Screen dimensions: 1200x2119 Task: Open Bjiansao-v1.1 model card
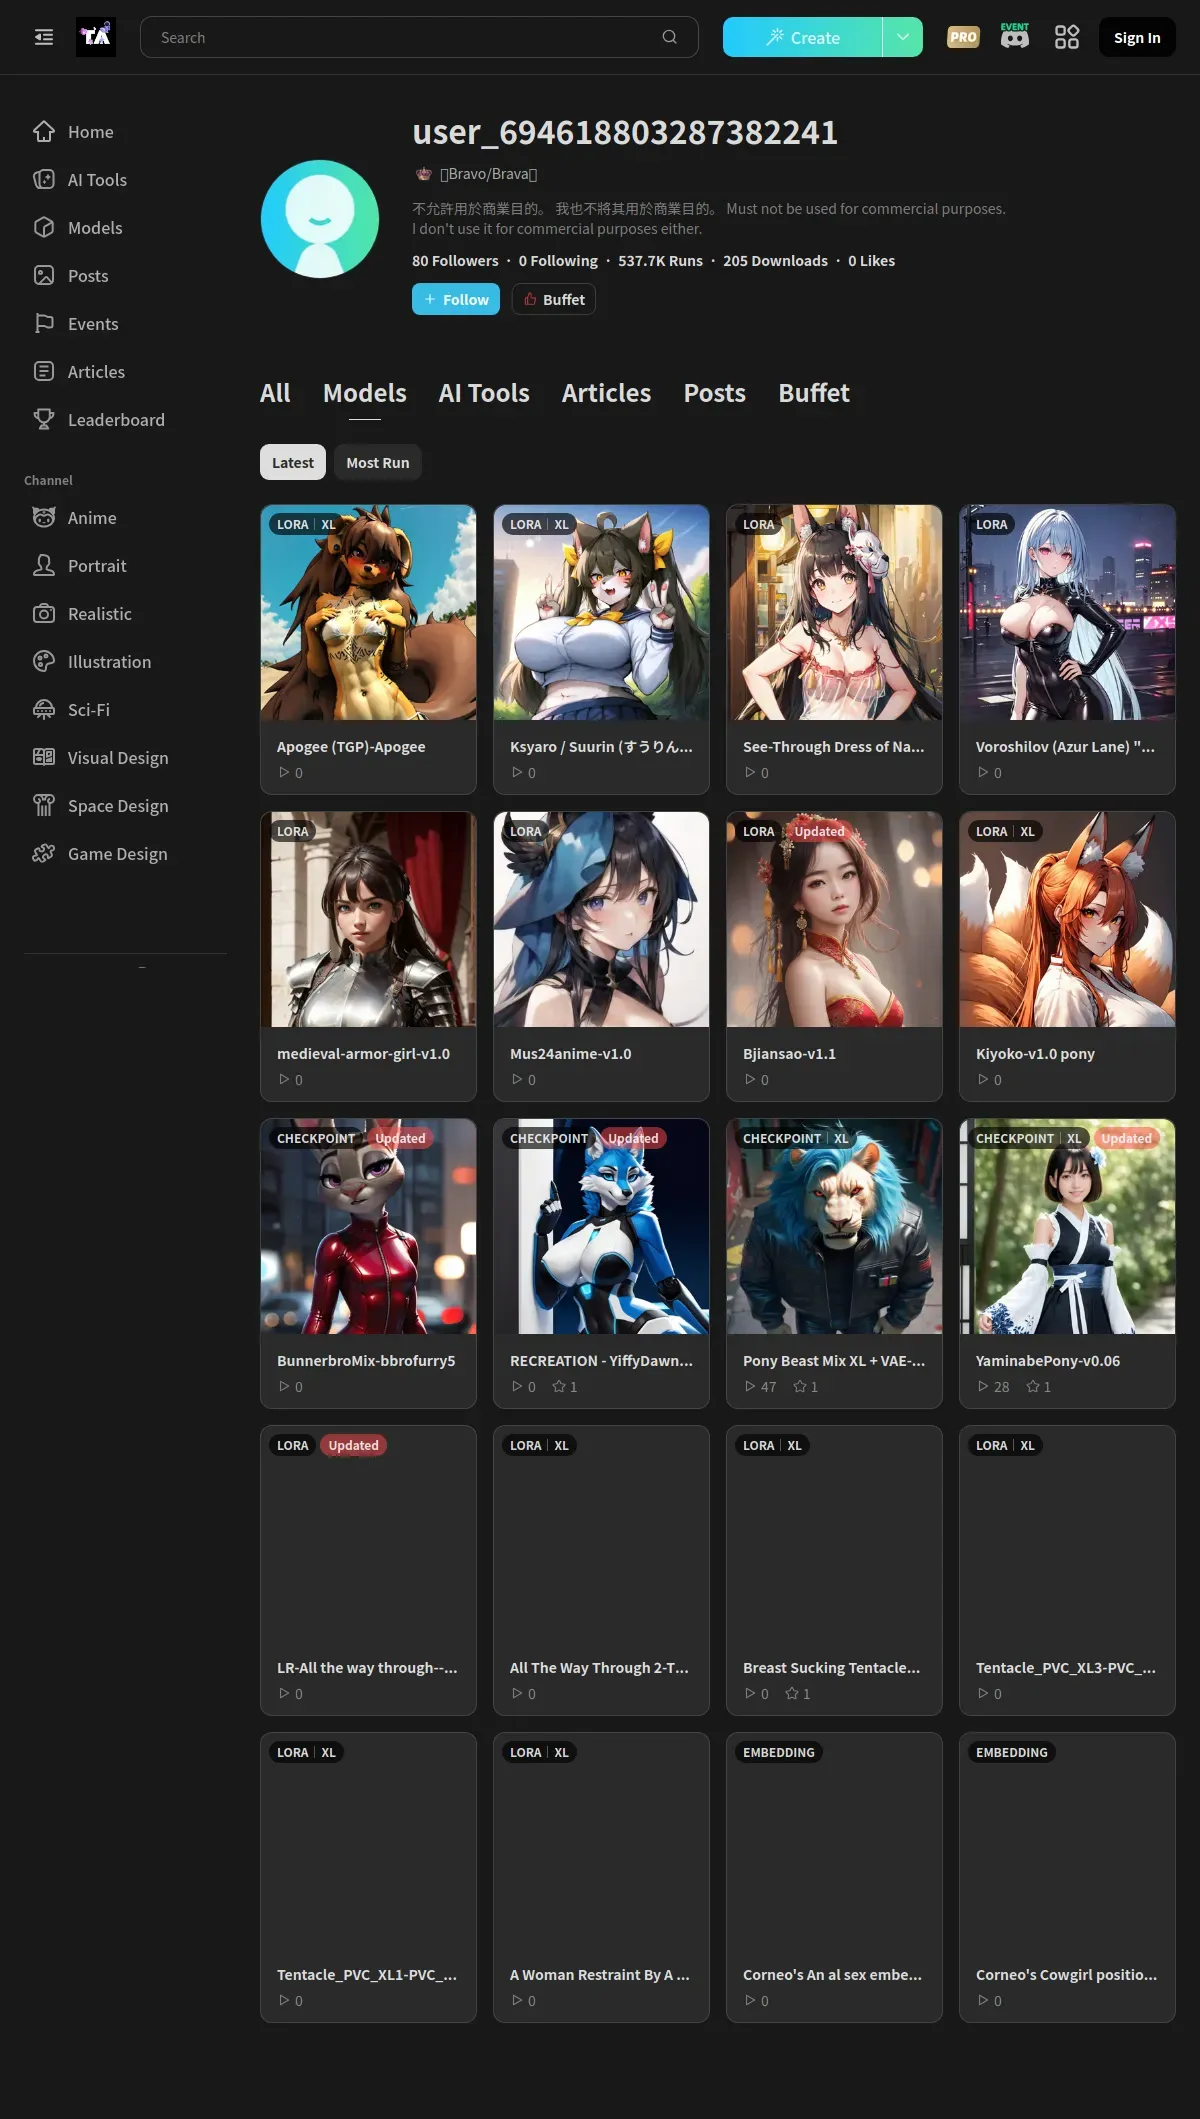[834, 956]
